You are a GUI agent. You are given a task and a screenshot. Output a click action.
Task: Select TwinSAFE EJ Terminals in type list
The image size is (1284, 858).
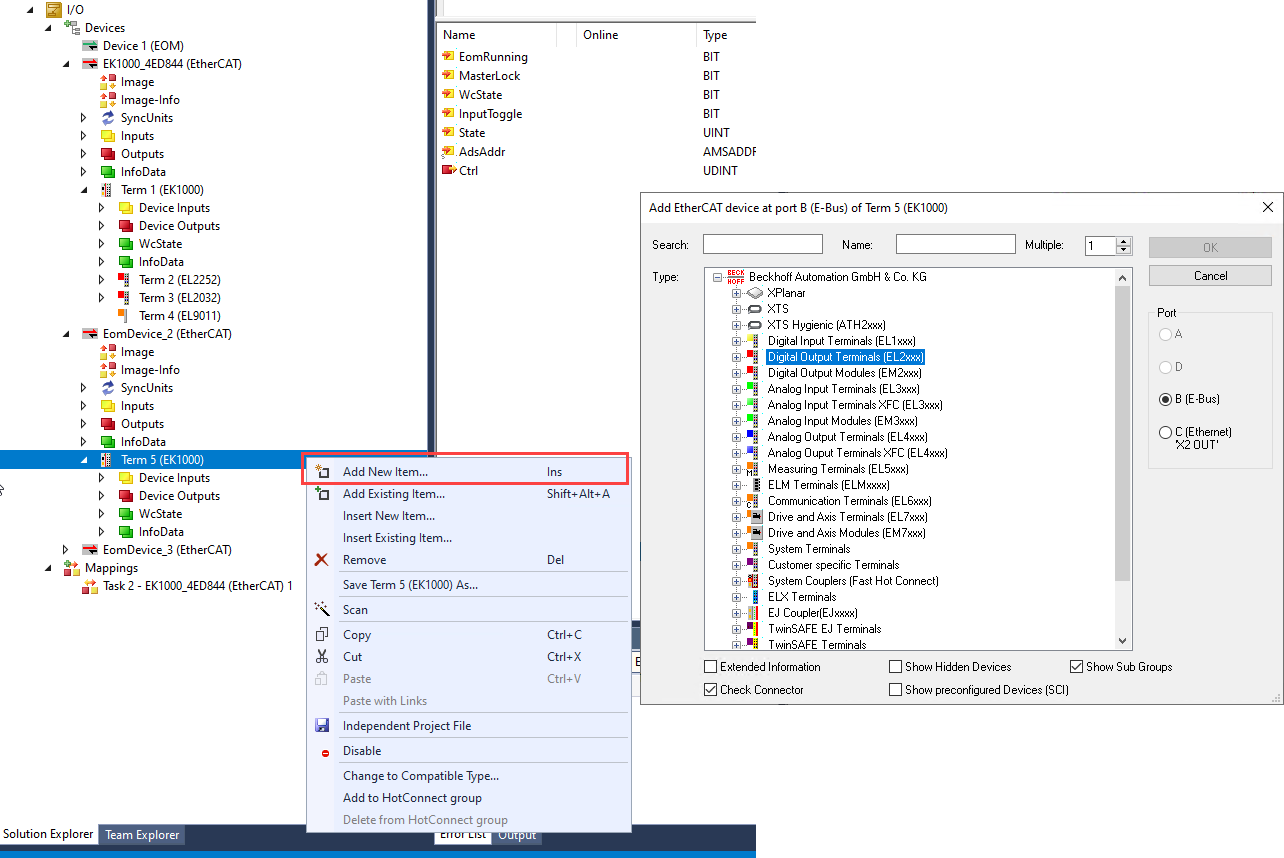825,629
